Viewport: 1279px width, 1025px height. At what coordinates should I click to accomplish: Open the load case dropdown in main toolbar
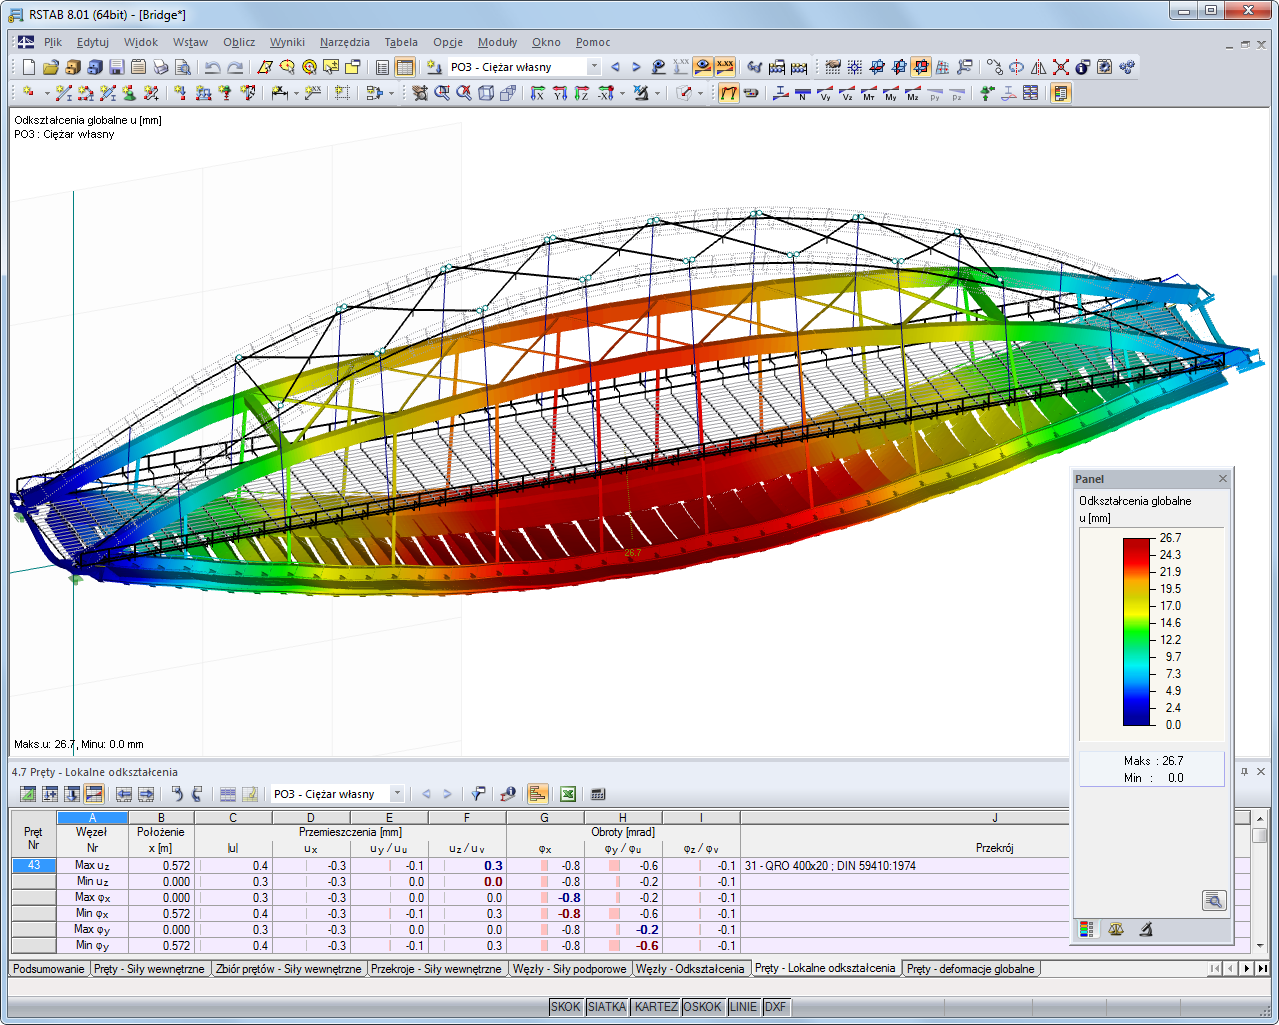[594, 67]
